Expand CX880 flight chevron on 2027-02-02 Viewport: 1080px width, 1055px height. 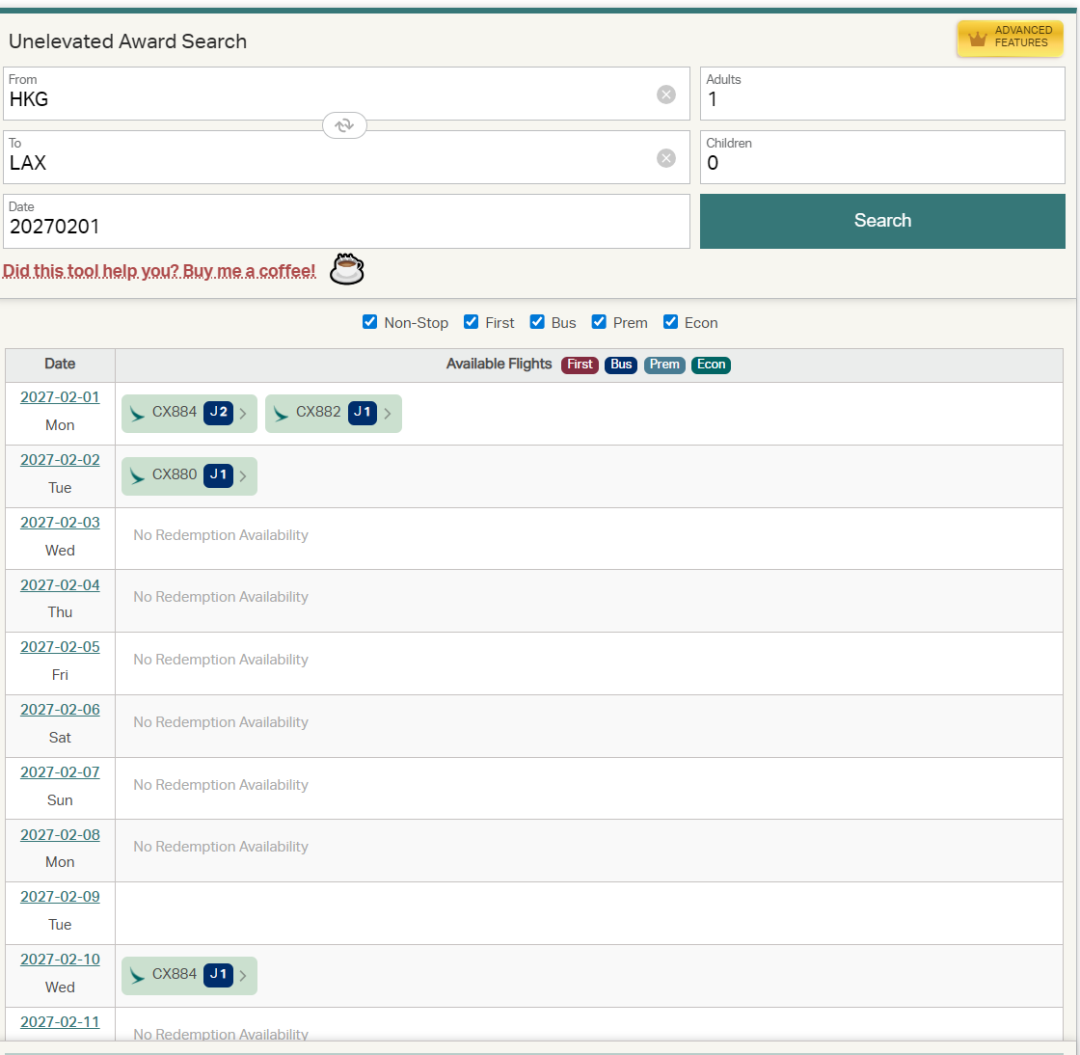(x=243, y=477)
